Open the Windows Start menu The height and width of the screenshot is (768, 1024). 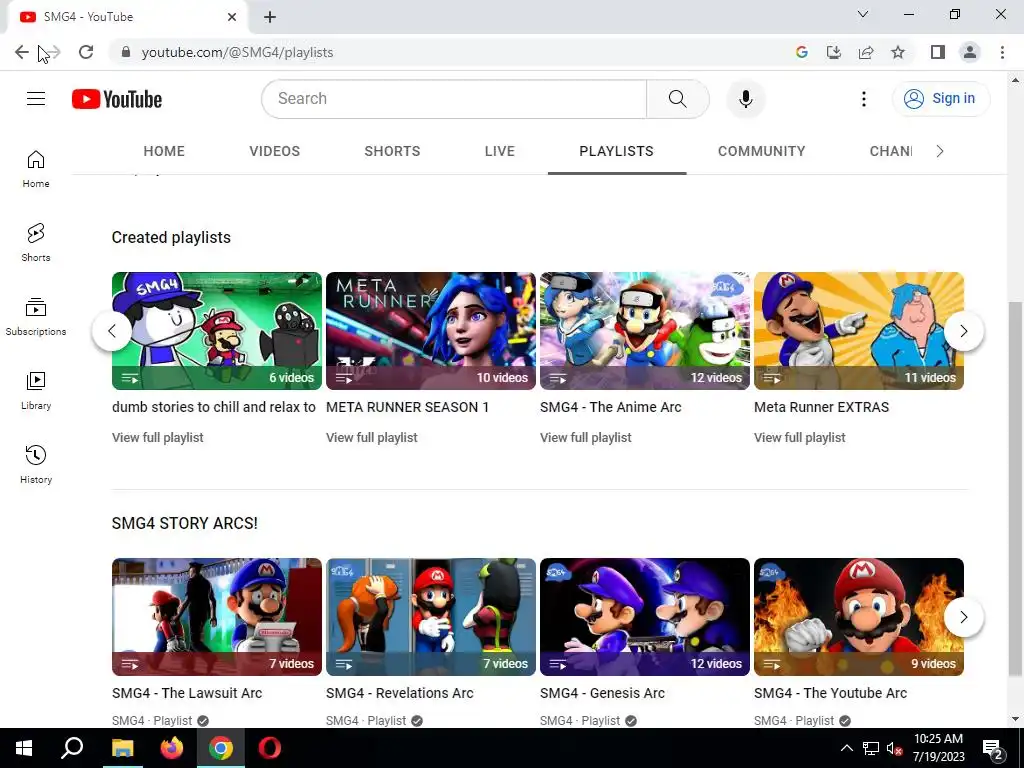(x=24, y=748)
